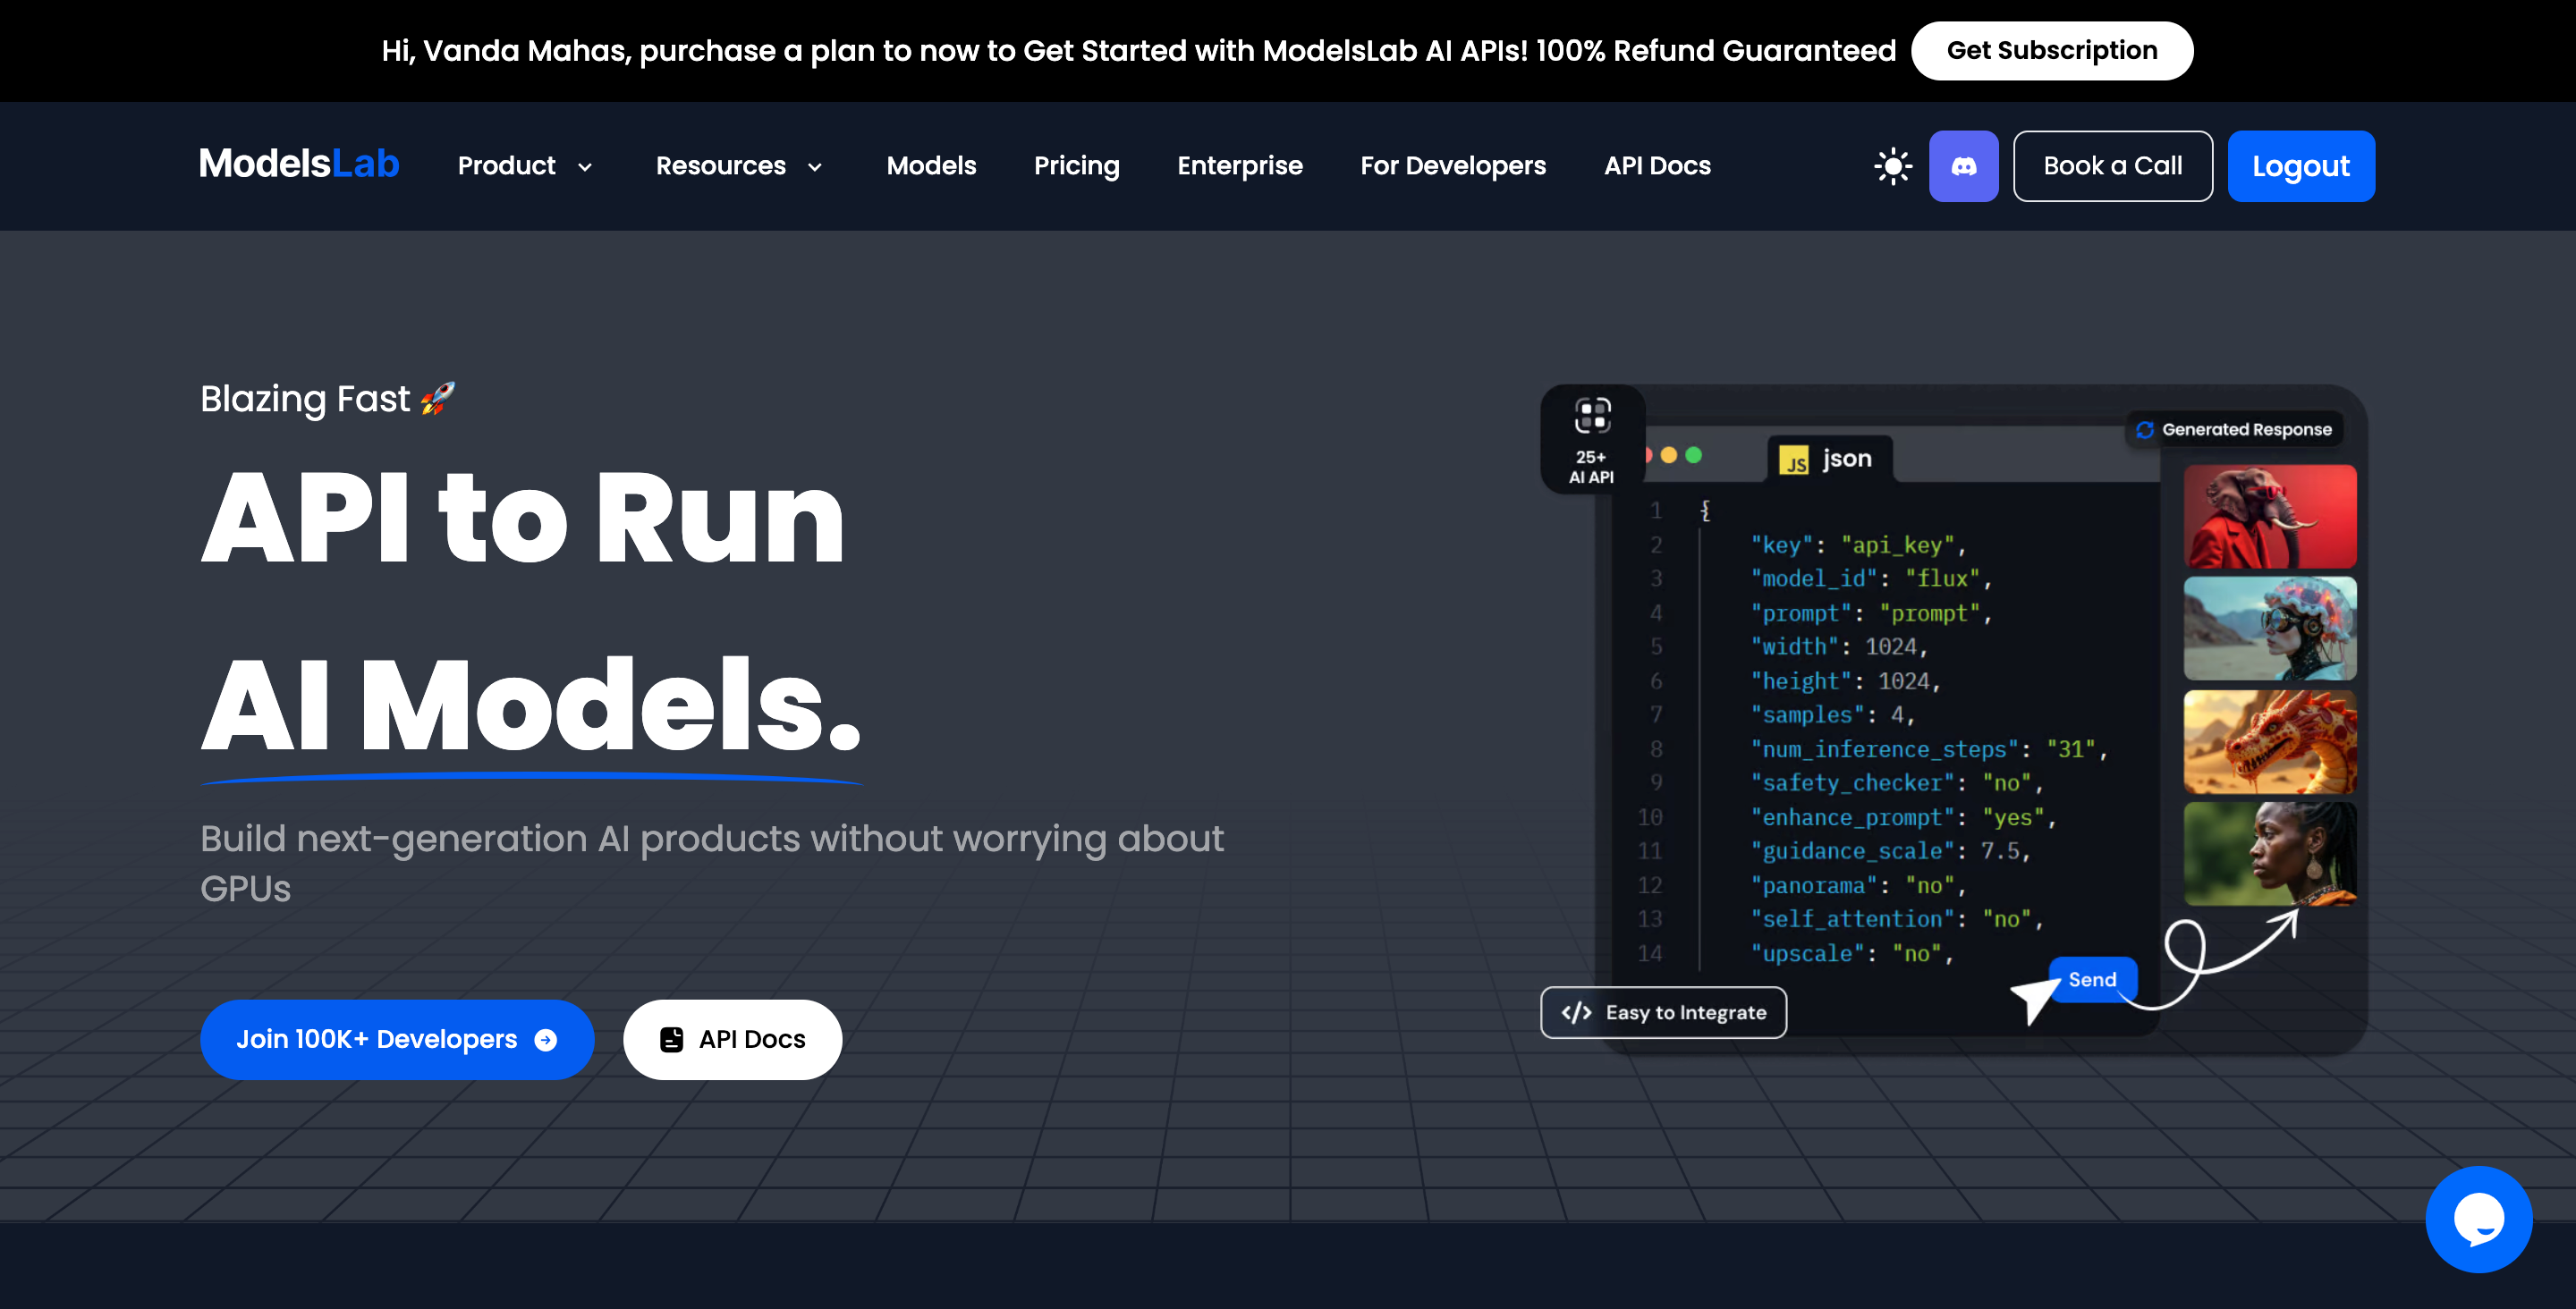Screen dimensions: 2576x1309
Task: Click the Blazing Fast rocket emoji
Action: [438, 399]
